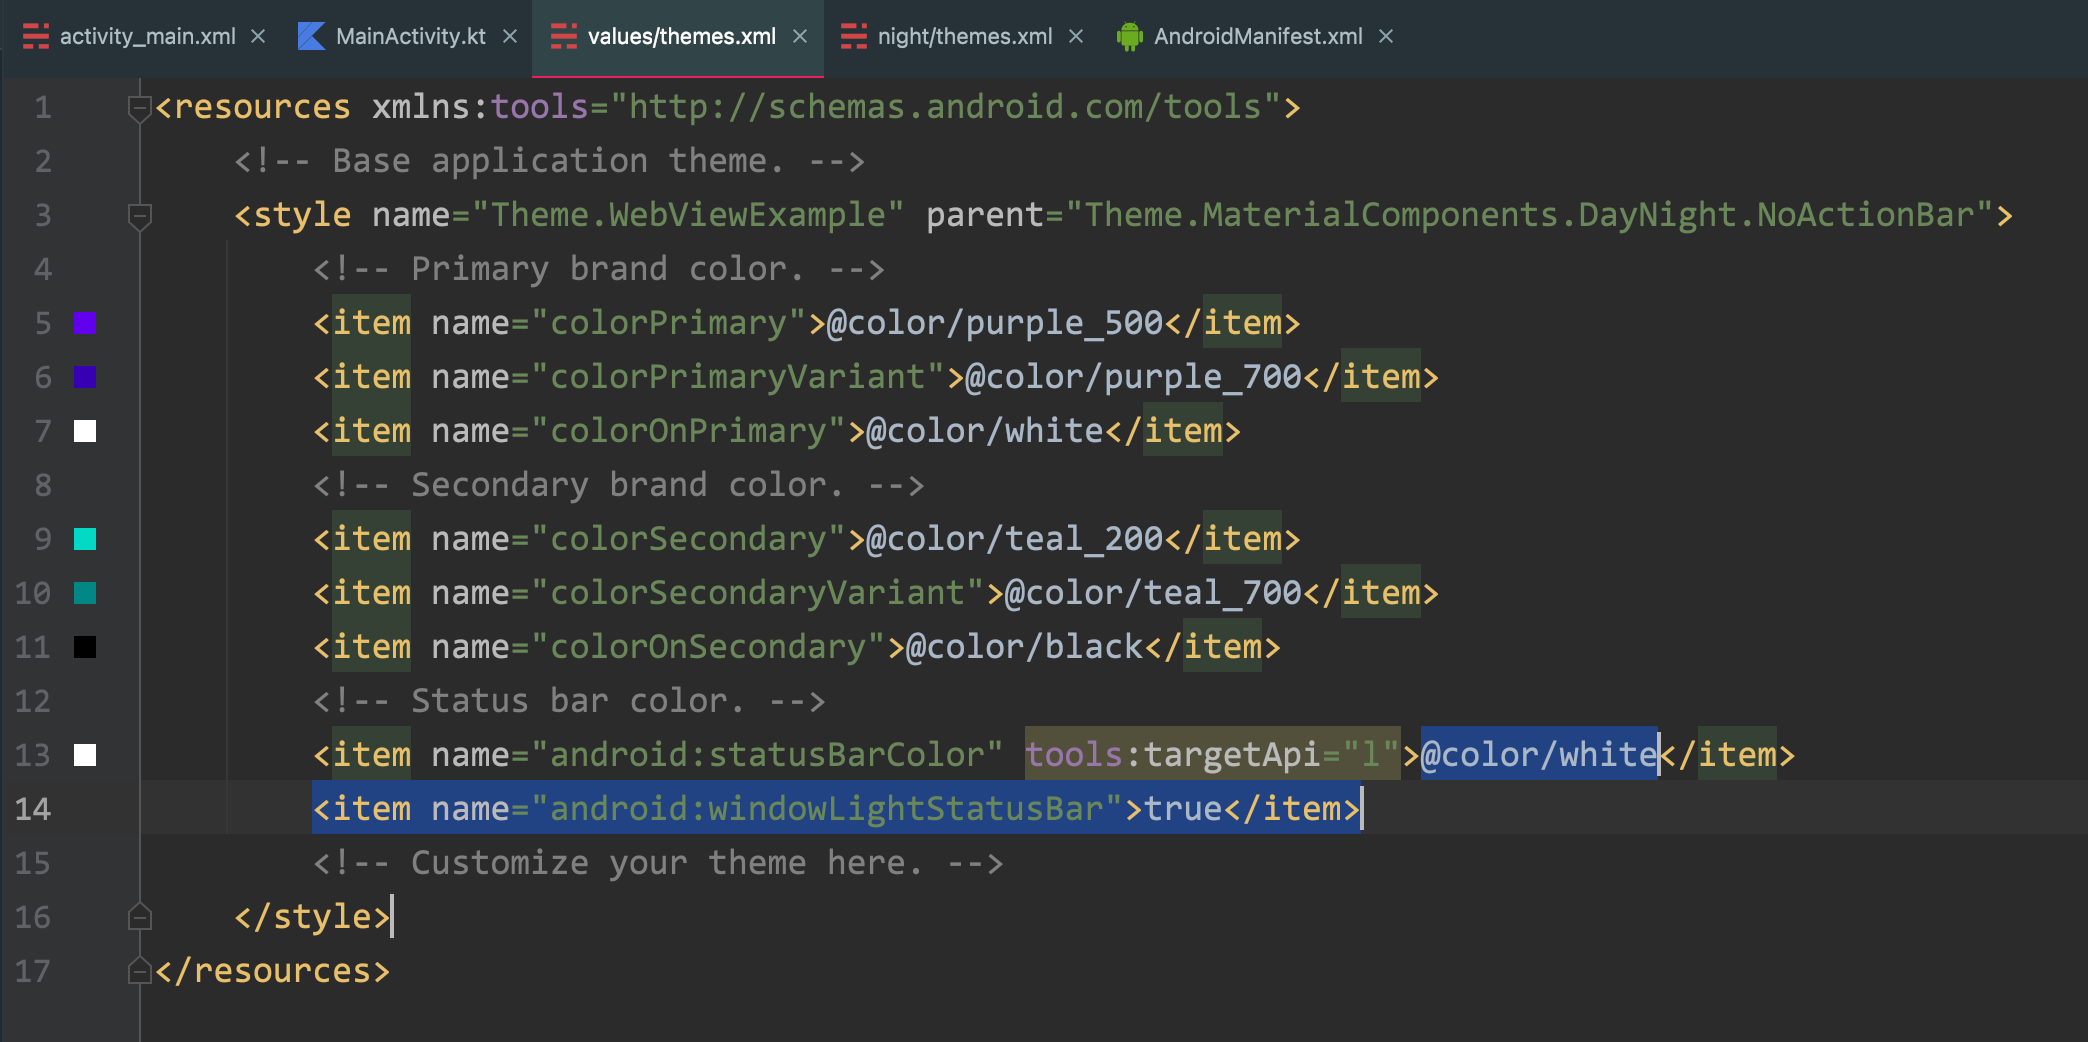Open the purple_700 gutter color swatch
Image resolution: width=2088 pixels, height=1042 pixels.
tap(85, 377)
